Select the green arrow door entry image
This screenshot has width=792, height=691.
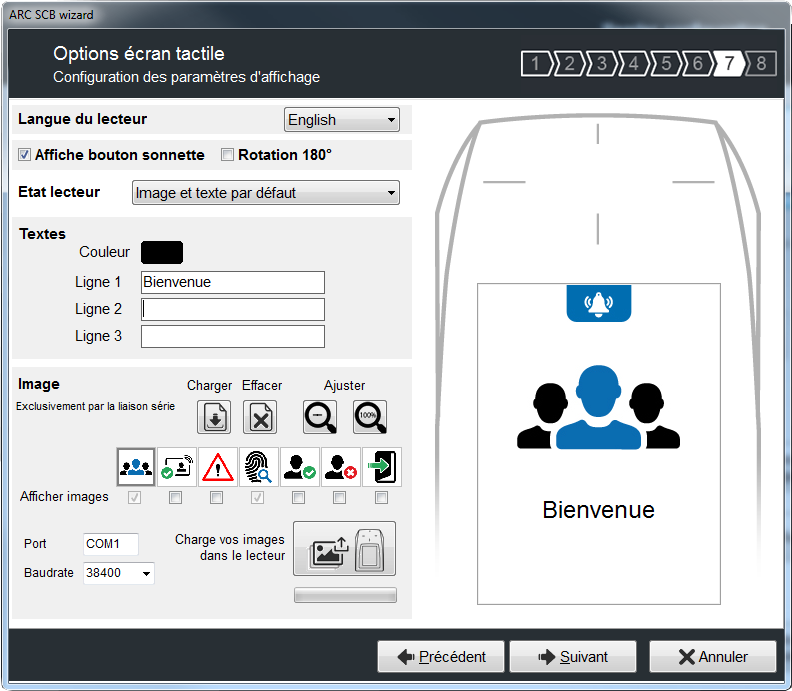coord(381,467)
